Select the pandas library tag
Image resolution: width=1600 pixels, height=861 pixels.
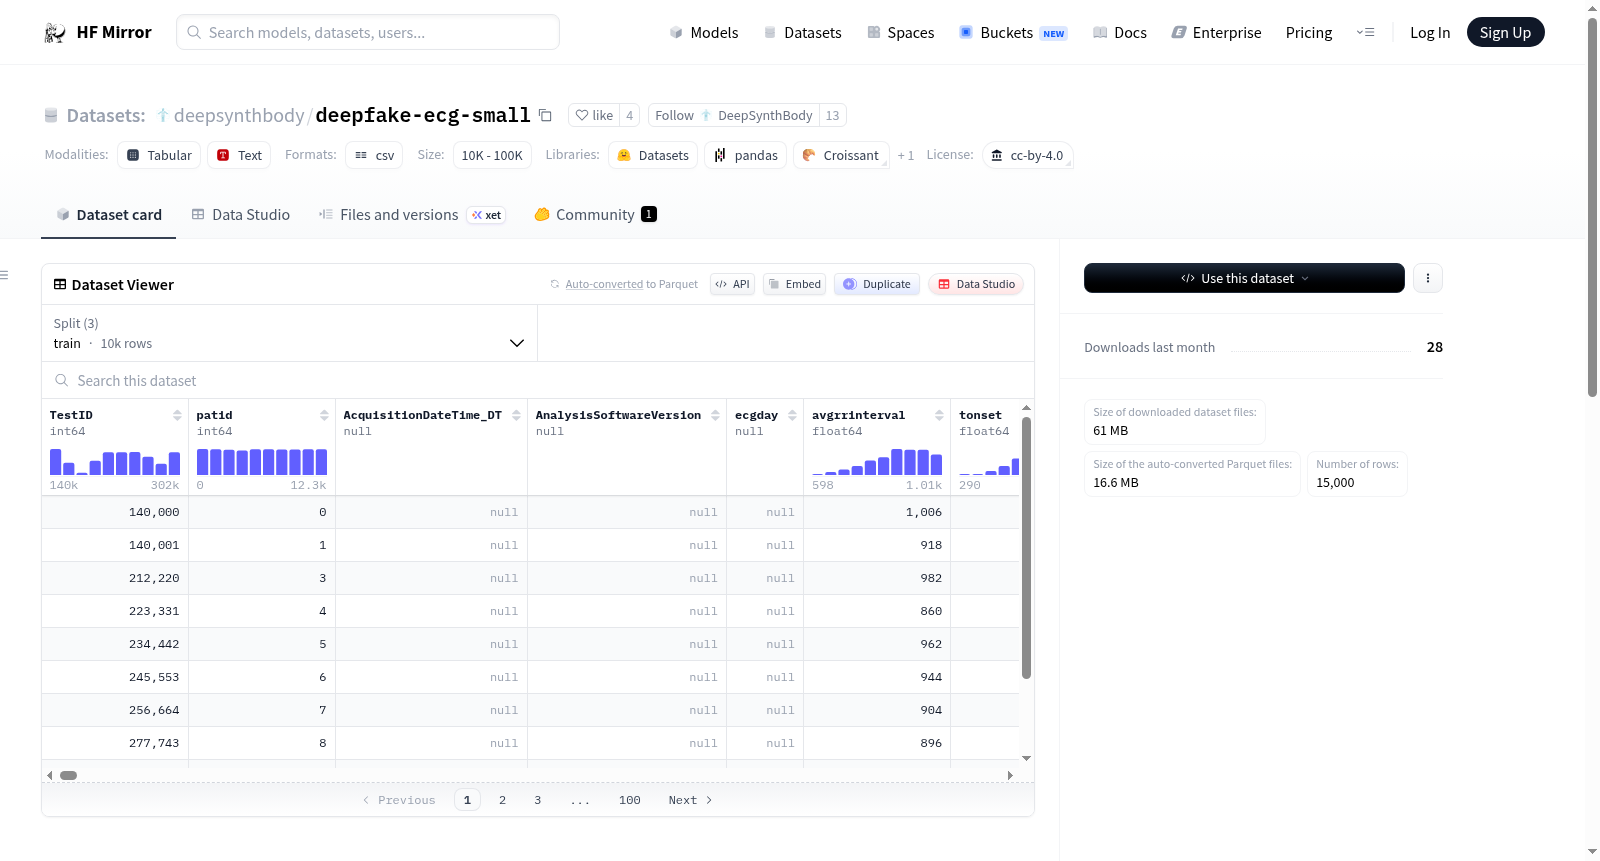pyautogui.click(x=746, y=155)
